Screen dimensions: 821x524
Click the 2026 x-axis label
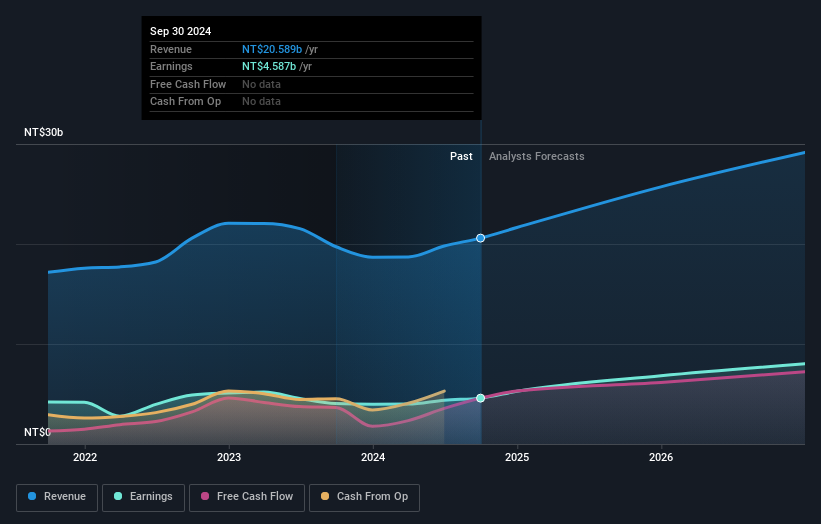(x=661, y=458)
